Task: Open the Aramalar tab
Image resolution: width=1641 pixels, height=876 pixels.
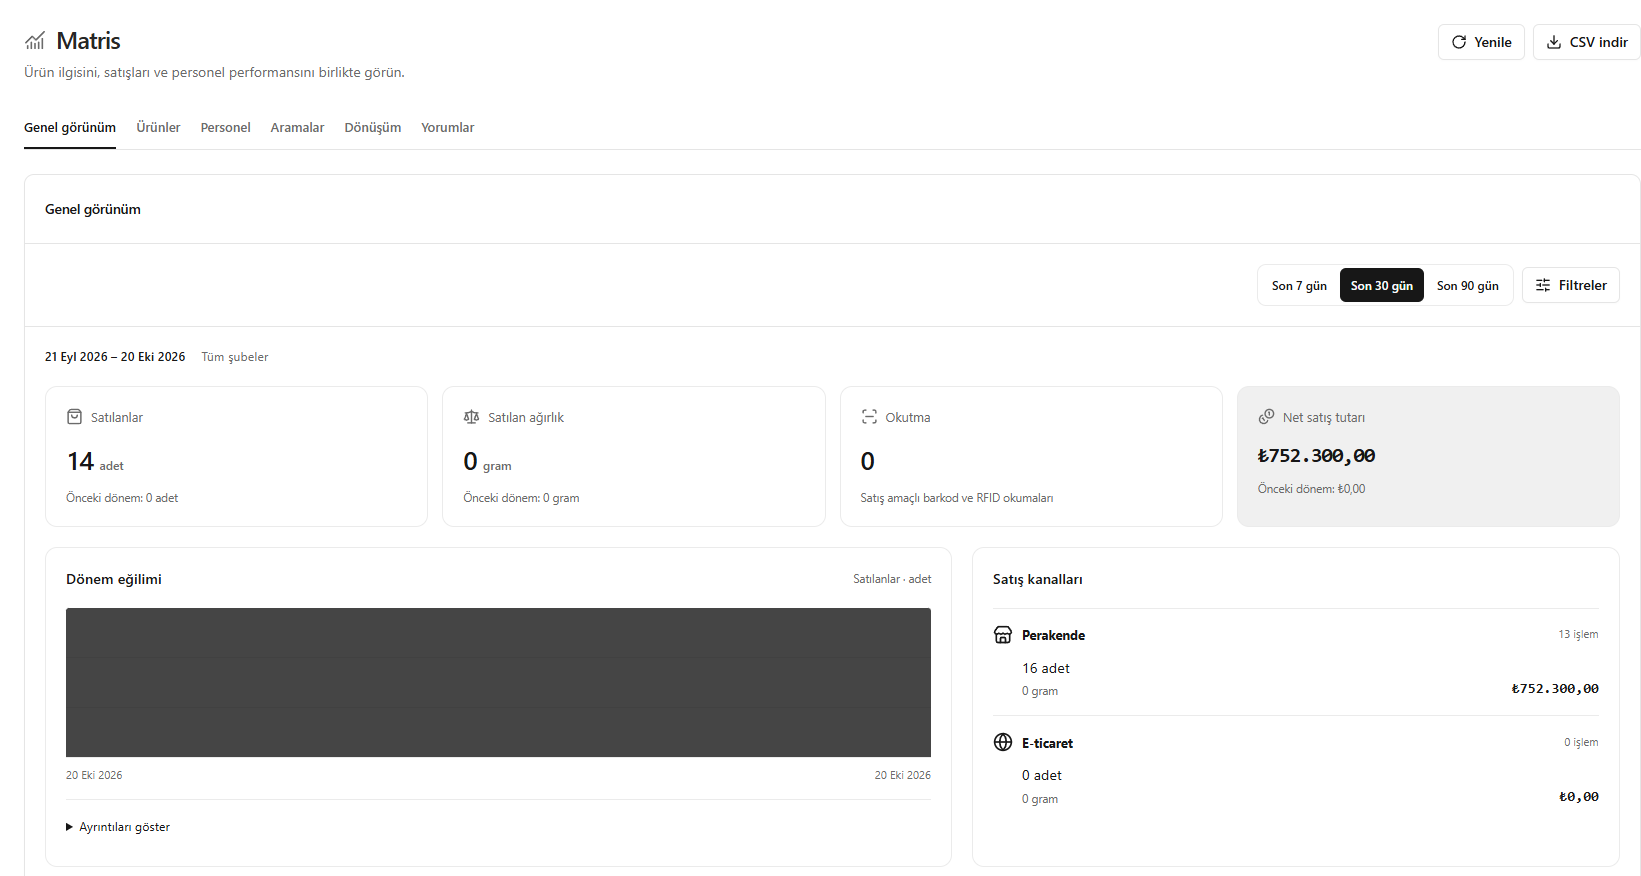Action: pyautogui.click(x=297, y=128)
